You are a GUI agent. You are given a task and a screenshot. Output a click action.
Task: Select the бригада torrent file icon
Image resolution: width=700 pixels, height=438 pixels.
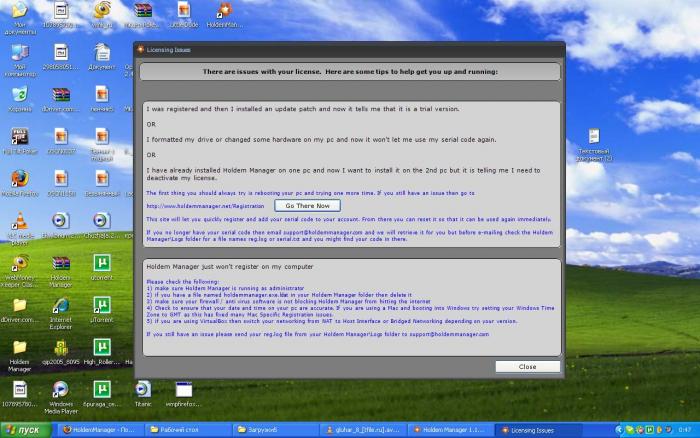point(102,394)
